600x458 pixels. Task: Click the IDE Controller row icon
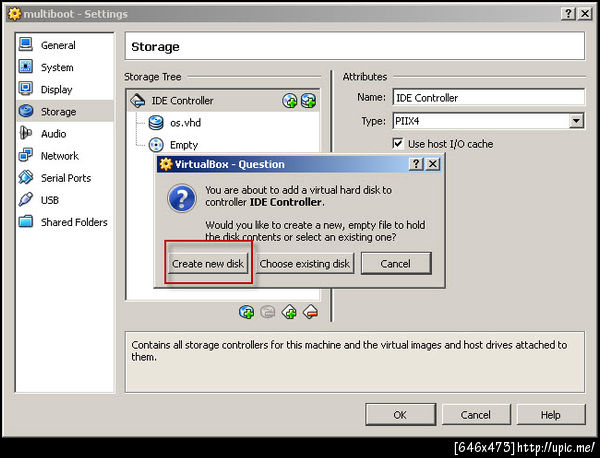138,101
